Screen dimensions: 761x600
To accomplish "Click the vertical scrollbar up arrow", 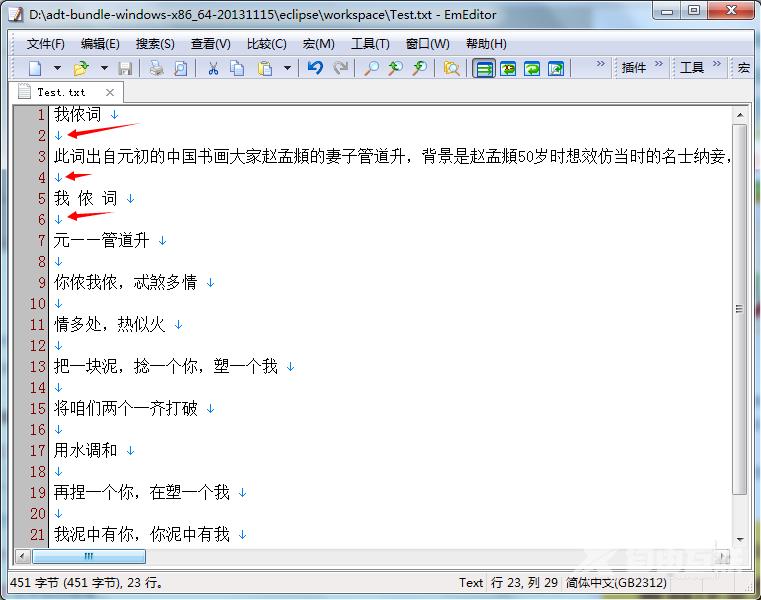I will pos(740,115).
